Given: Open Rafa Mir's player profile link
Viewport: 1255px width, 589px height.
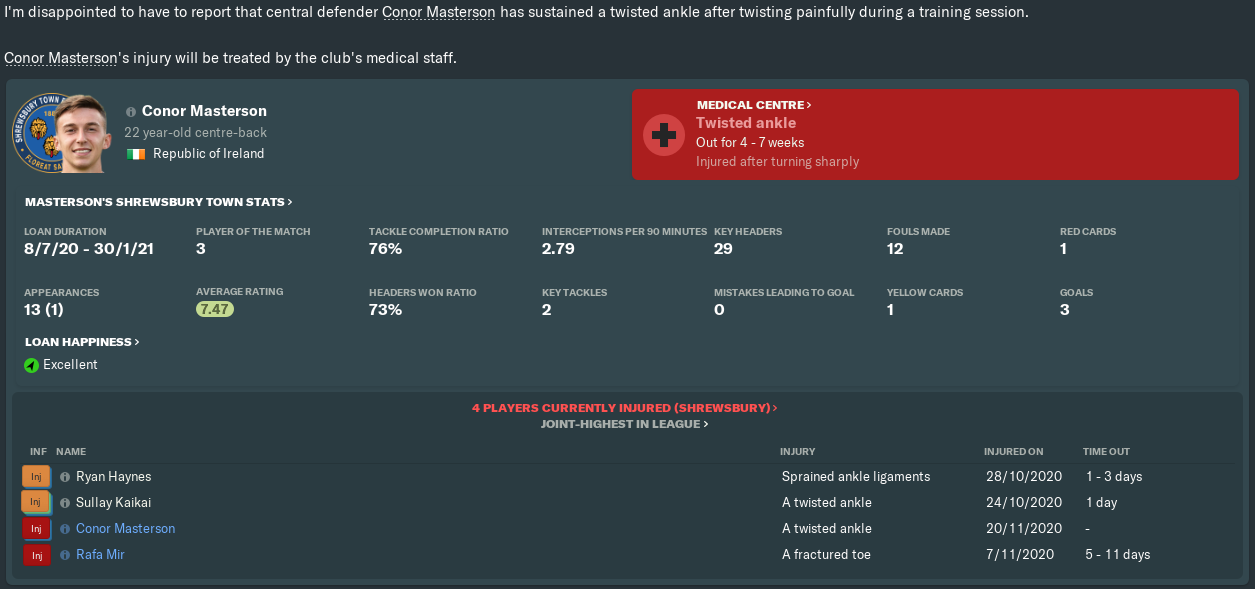Looking at the screenshot, I should point(100,555).
